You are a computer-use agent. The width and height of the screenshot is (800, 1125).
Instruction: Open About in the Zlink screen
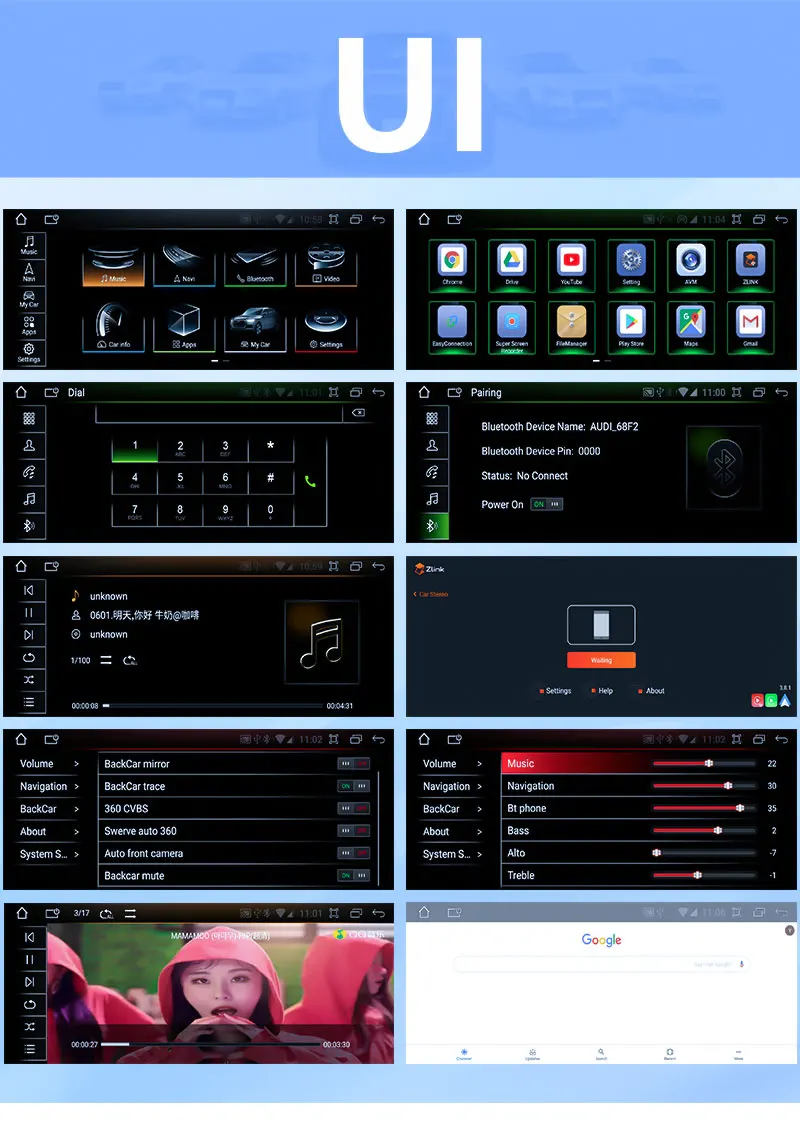(x=651, y=691)
